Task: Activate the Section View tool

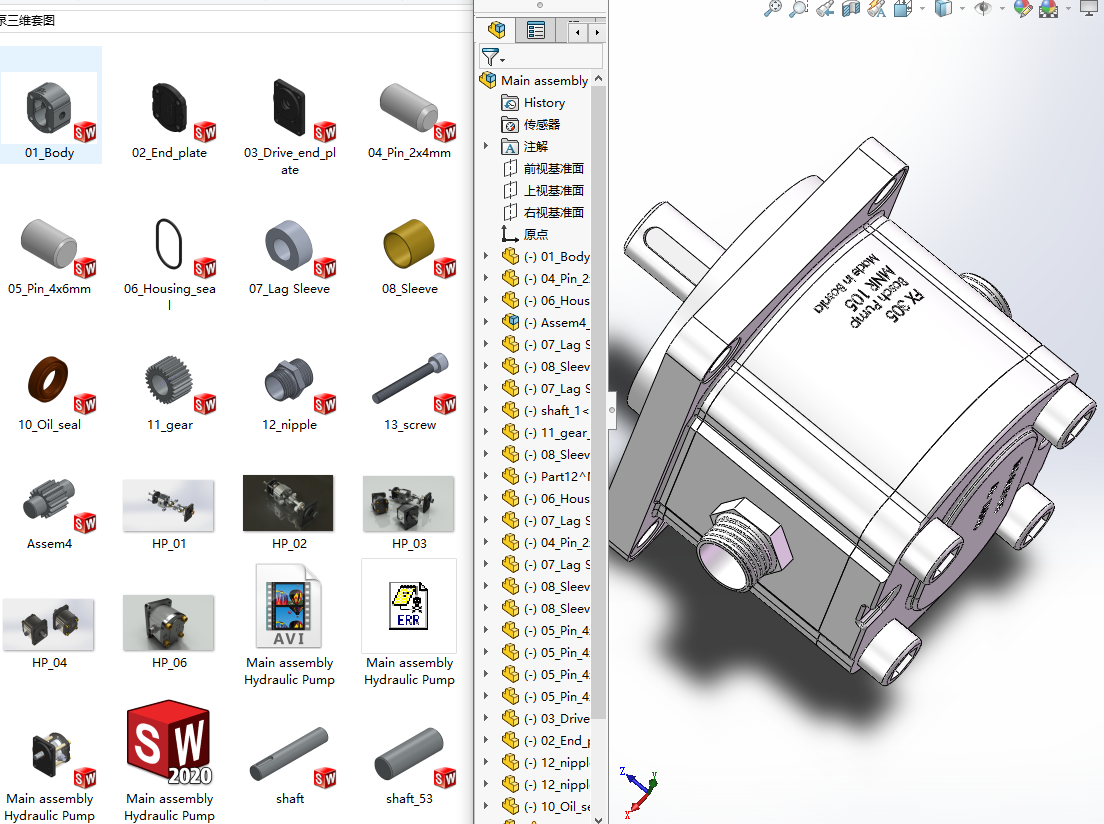Action: (850, 9)
